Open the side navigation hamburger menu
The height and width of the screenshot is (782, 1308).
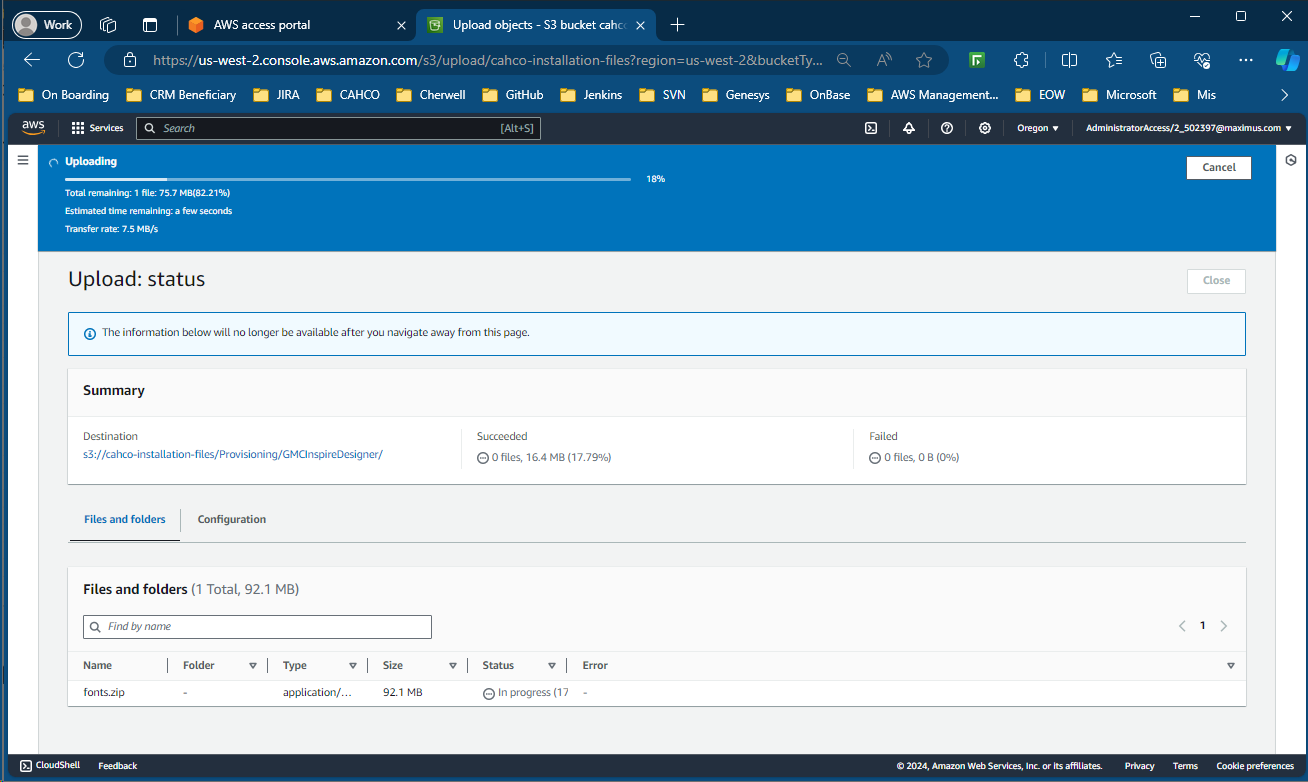click(23, 160)
